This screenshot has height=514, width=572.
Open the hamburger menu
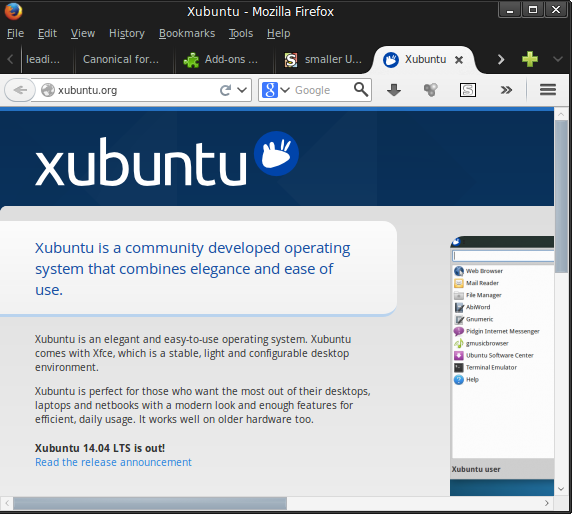point(548,90)
